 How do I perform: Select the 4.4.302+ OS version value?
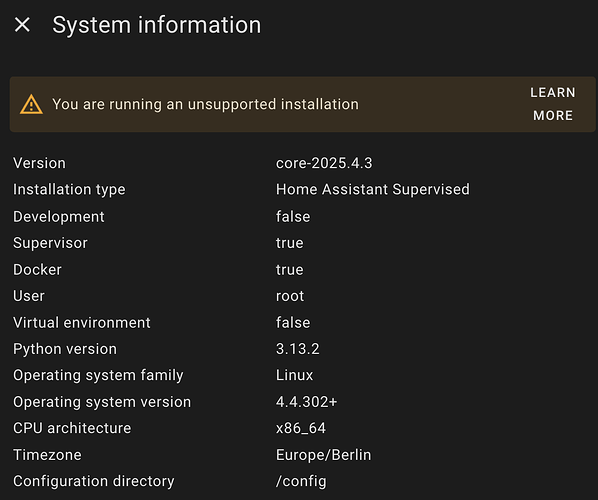tap(306, 402)
